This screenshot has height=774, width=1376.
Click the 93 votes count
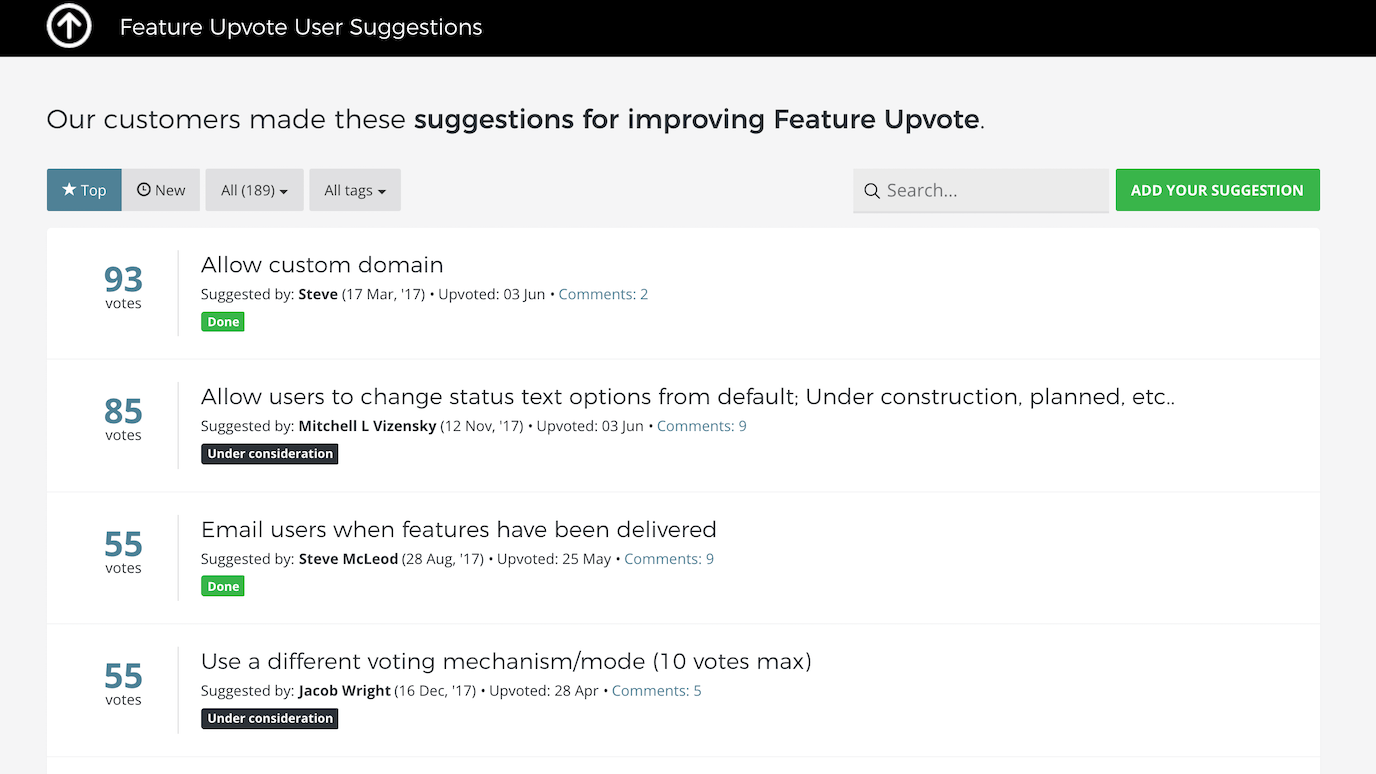pos(122,280)
